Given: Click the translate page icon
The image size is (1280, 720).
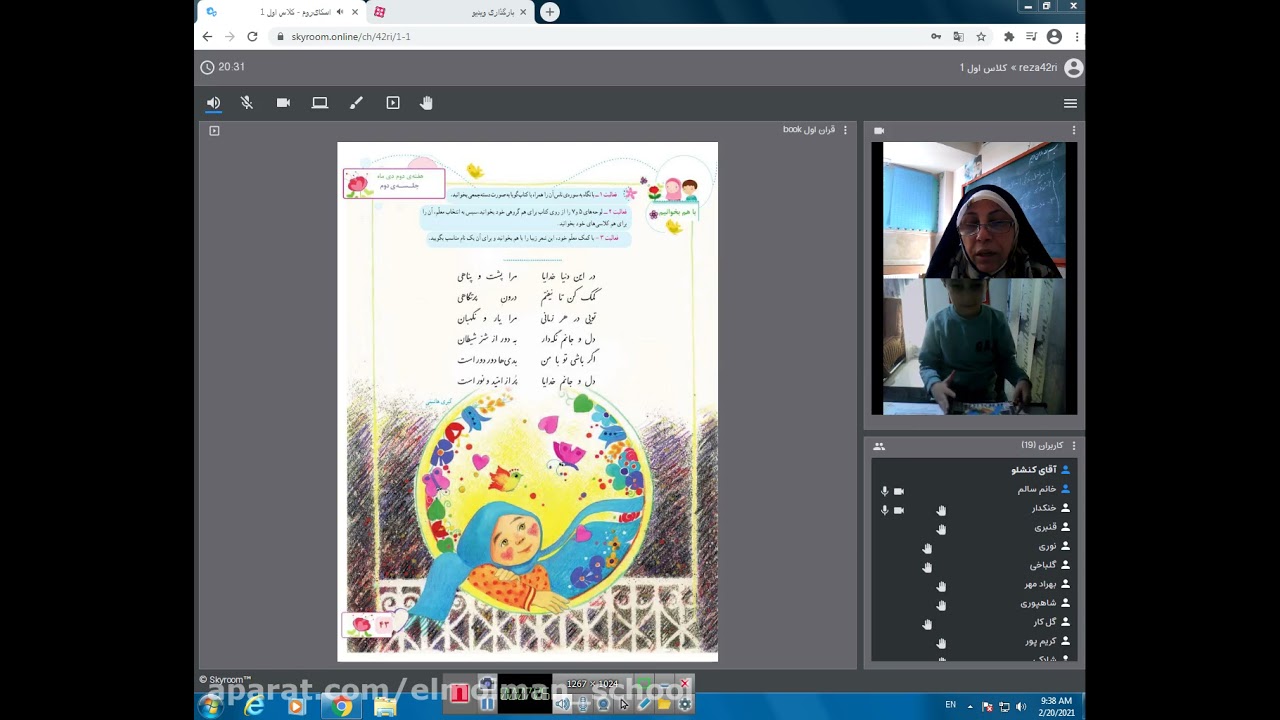Looking at the screenshot, I should (x=958, y=36).
